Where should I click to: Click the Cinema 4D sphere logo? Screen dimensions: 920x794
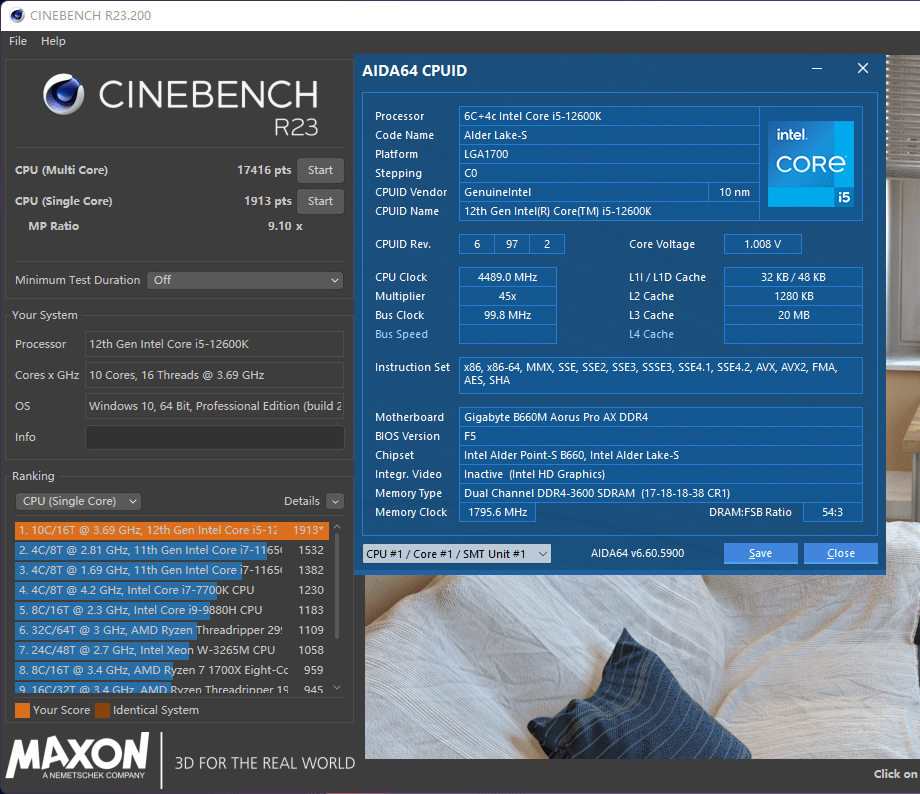click(x=64, y=94)
